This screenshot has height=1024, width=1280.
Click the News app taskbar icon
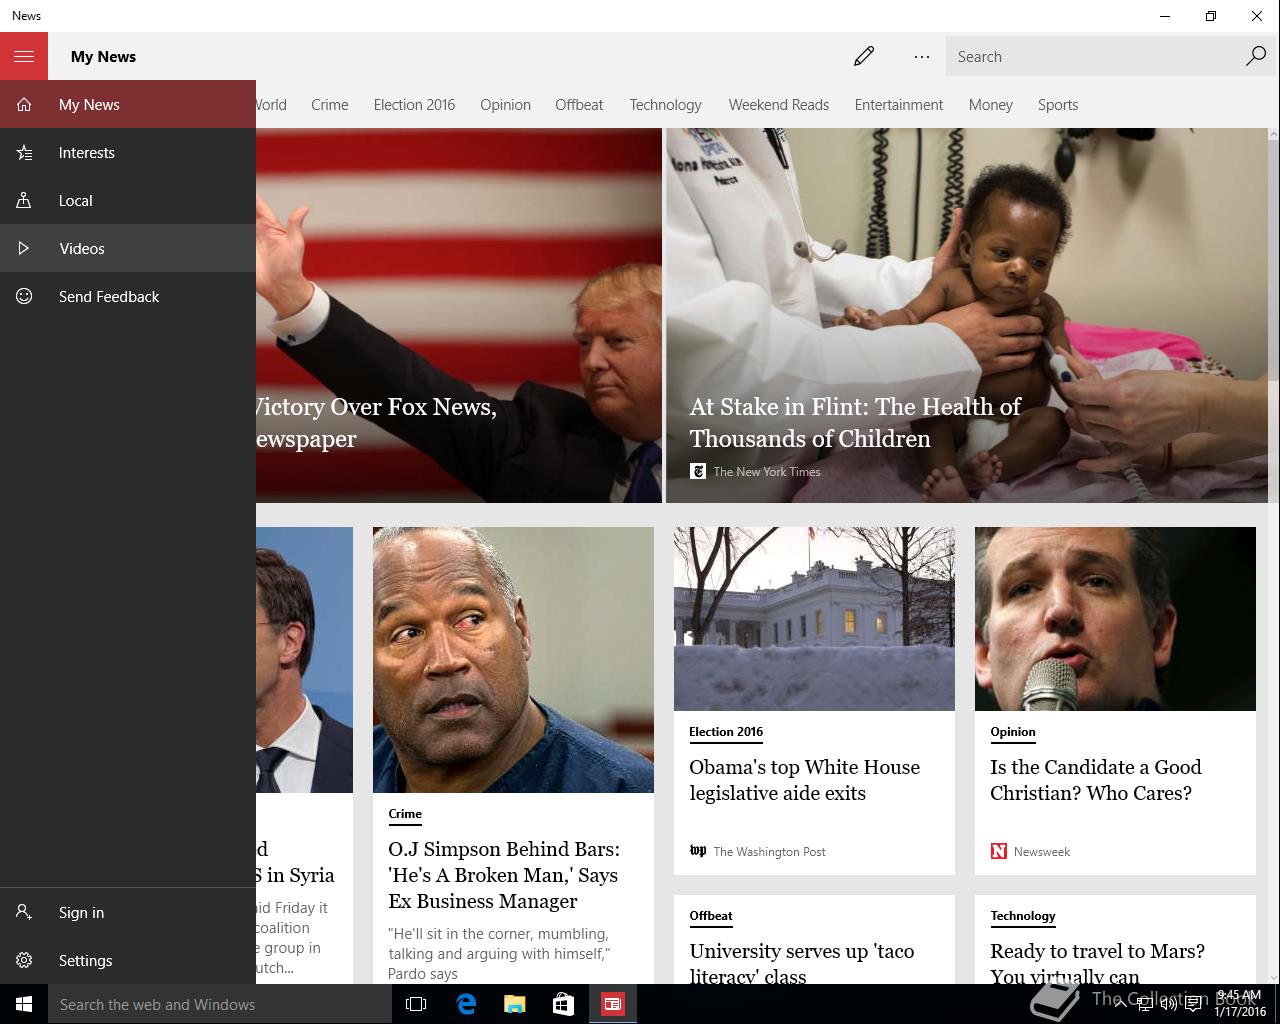pos(613,1004)
